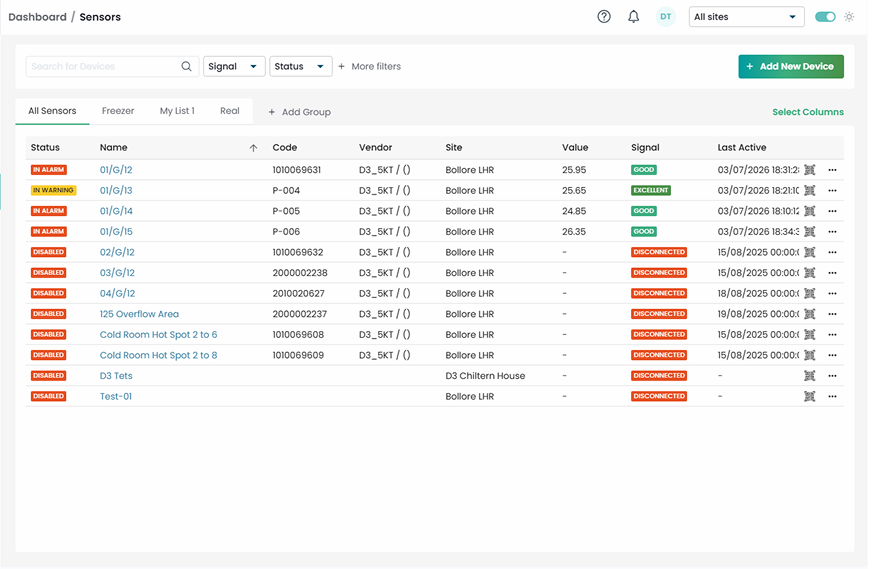Toggle the theme switch in header
Viewport: 874px width, 569px height.
[825, 17]
